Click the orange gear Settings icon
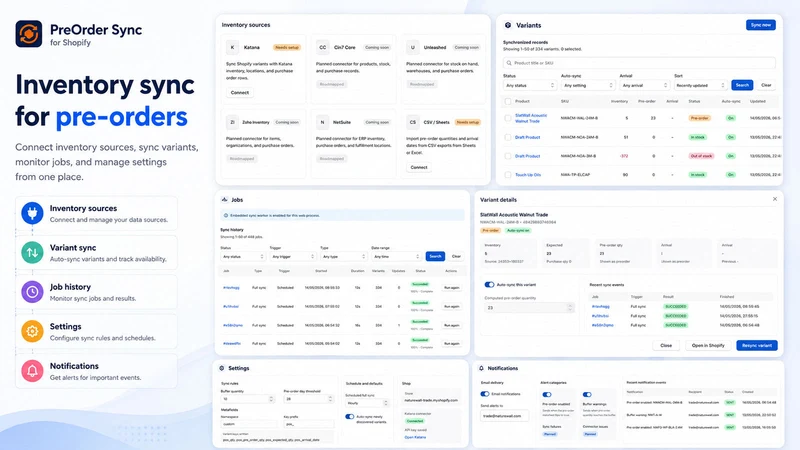The image size is (800, 450). (x=32, y=332)
